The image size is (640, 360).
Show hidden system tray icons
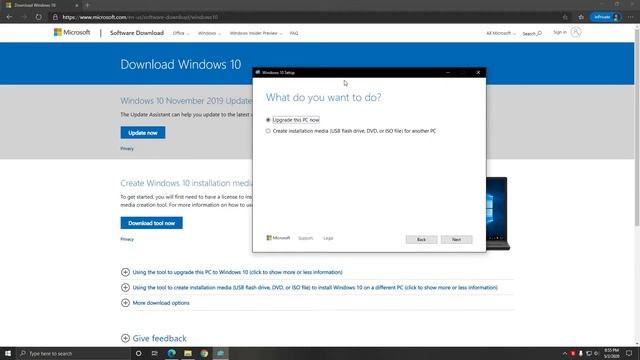click(565, 353)
